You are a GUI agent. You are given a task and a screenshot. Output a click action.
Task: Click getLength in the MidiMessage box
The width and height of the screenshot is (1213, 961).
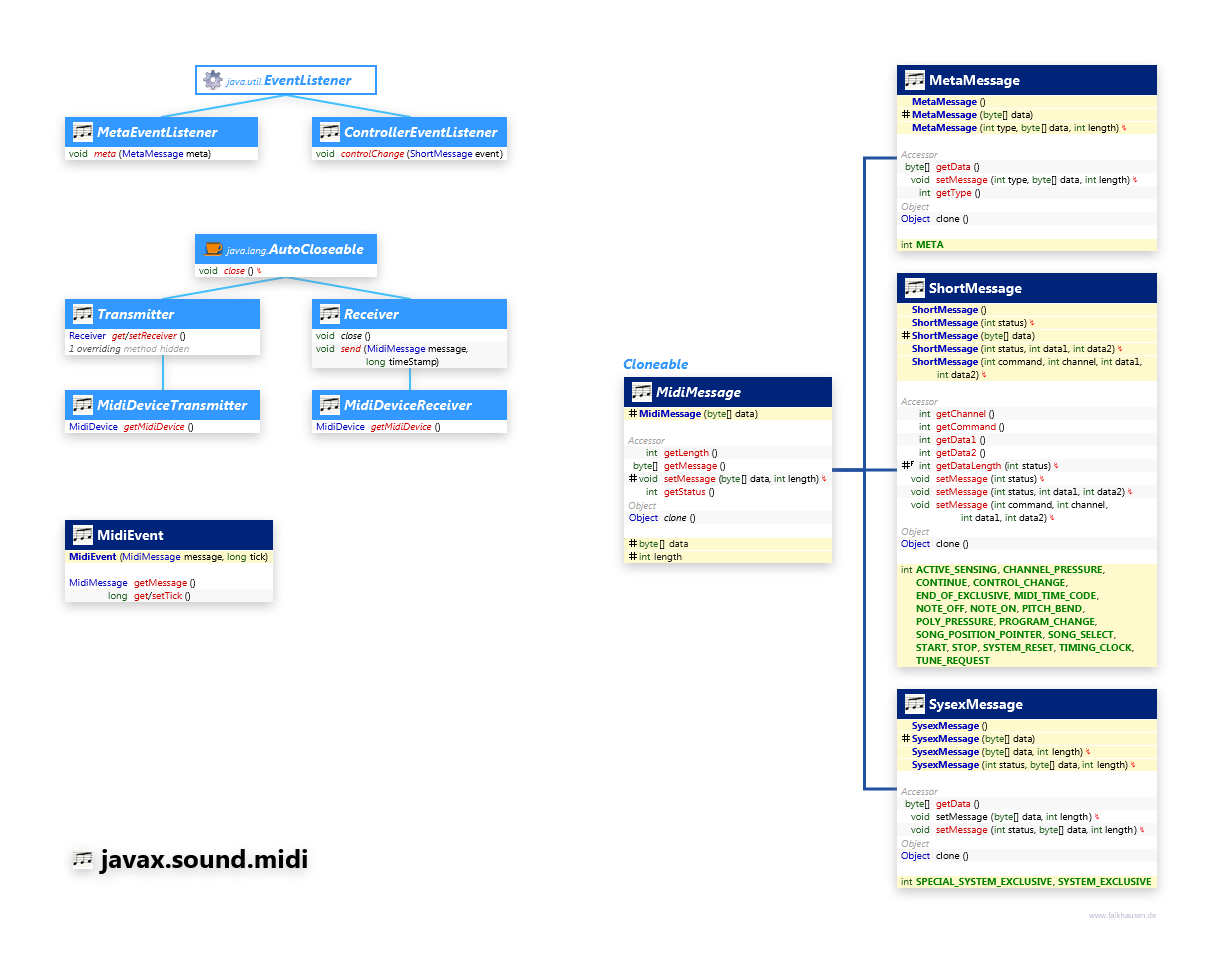686,453
